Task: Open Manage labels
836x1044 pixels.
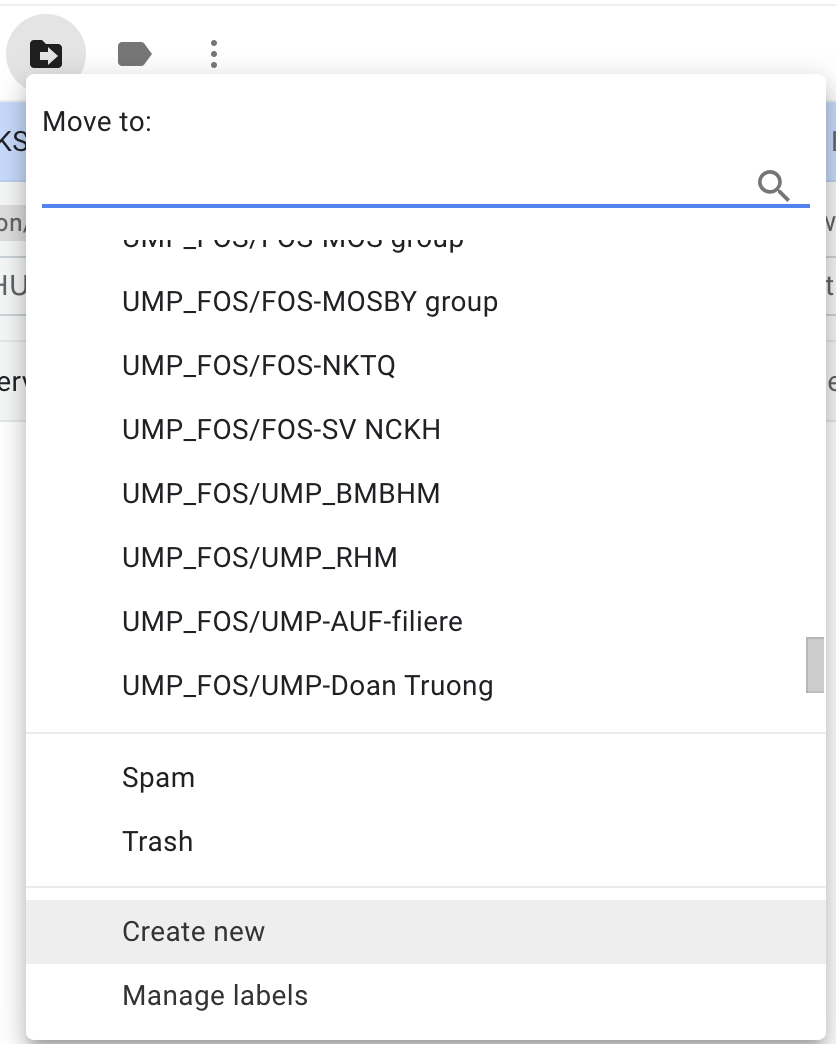Action: [x=215, y=996]
